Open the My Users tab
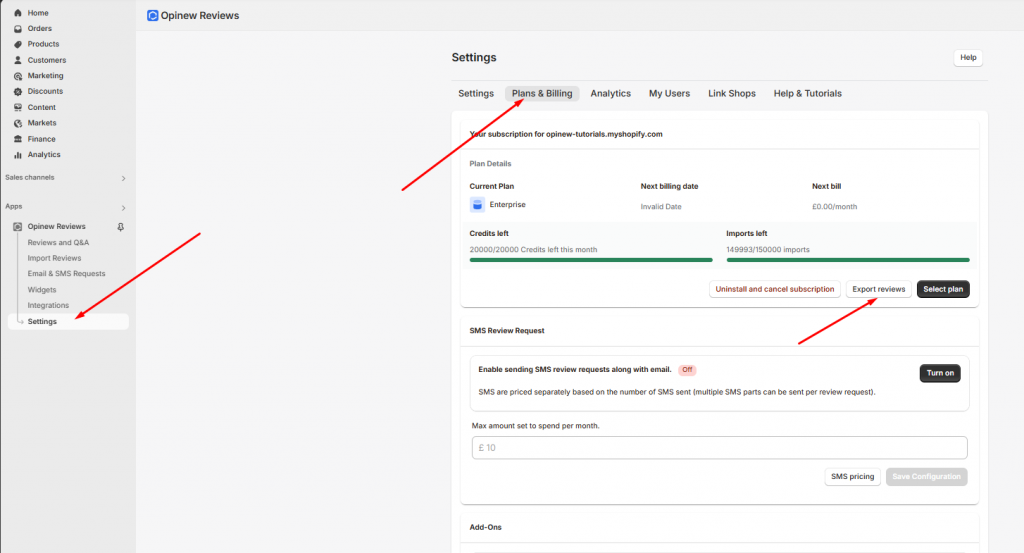1024x553 pixels. (669, 94)
